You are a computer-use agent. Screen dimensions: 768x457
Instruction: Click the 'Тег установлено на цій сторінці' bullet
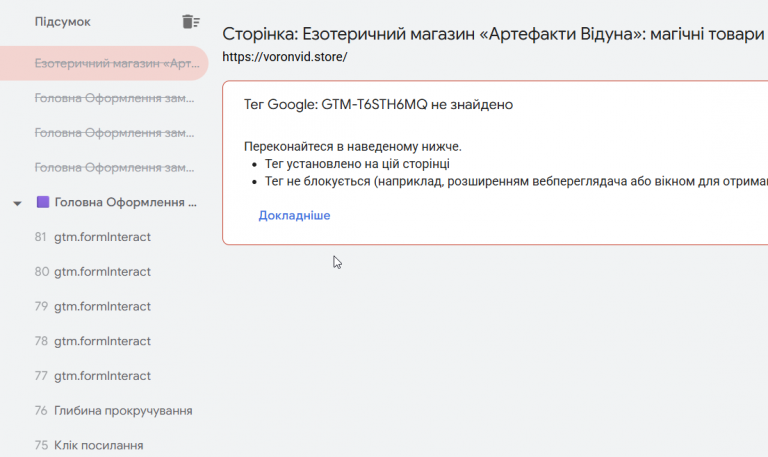coord(357,164)
